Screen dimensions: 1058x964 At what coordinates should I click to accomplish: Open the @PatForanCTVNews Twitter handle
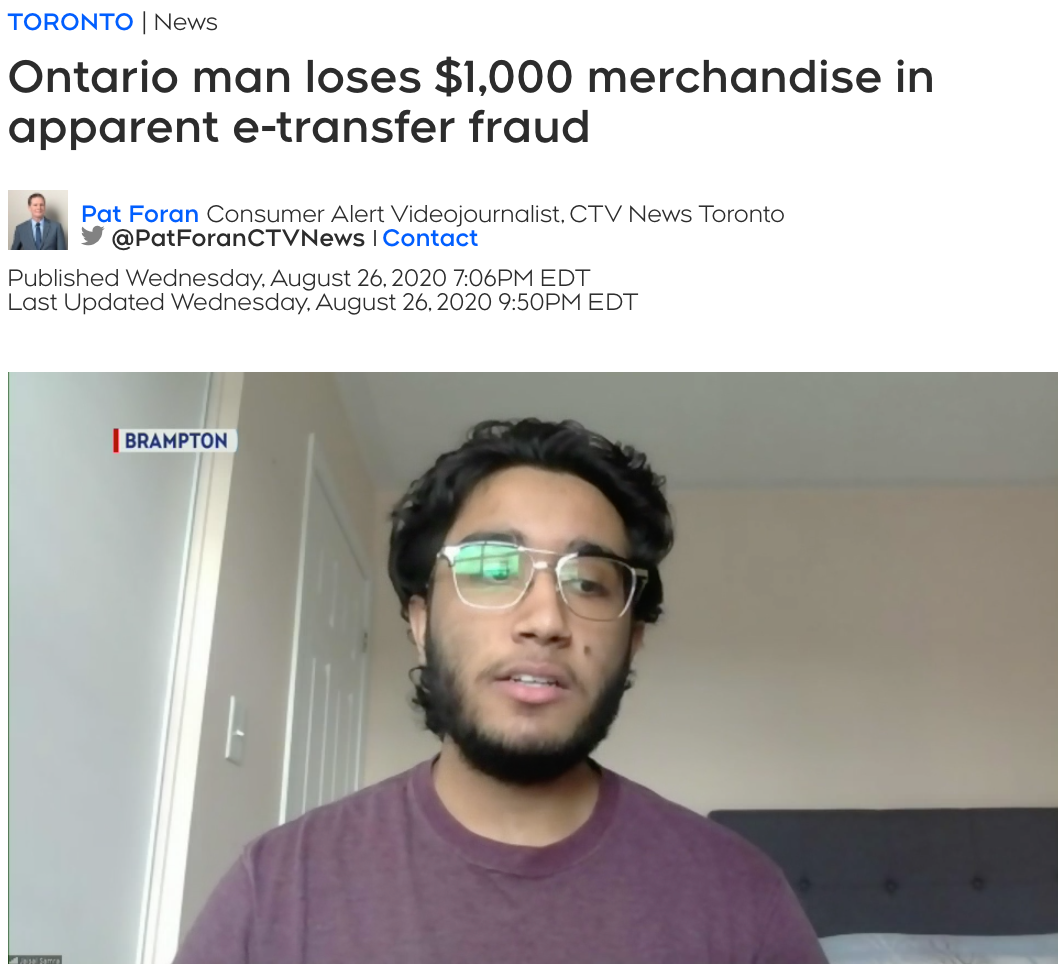(238, 238)
